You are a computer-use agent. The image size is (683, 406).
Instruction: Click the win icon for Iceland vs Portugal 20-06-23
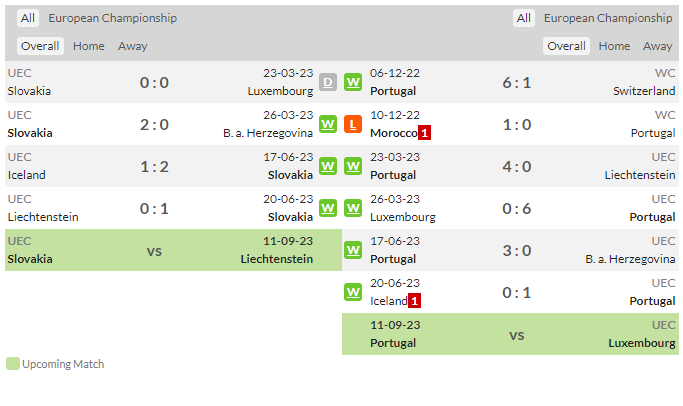[x=353, y=292]
